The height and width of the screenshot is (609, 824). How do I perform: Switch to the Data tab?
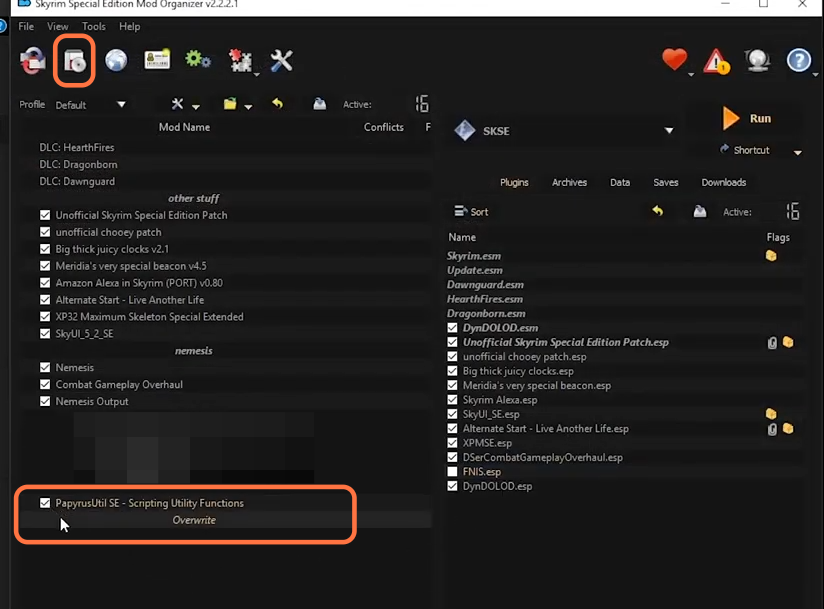[x=620, y=182]
